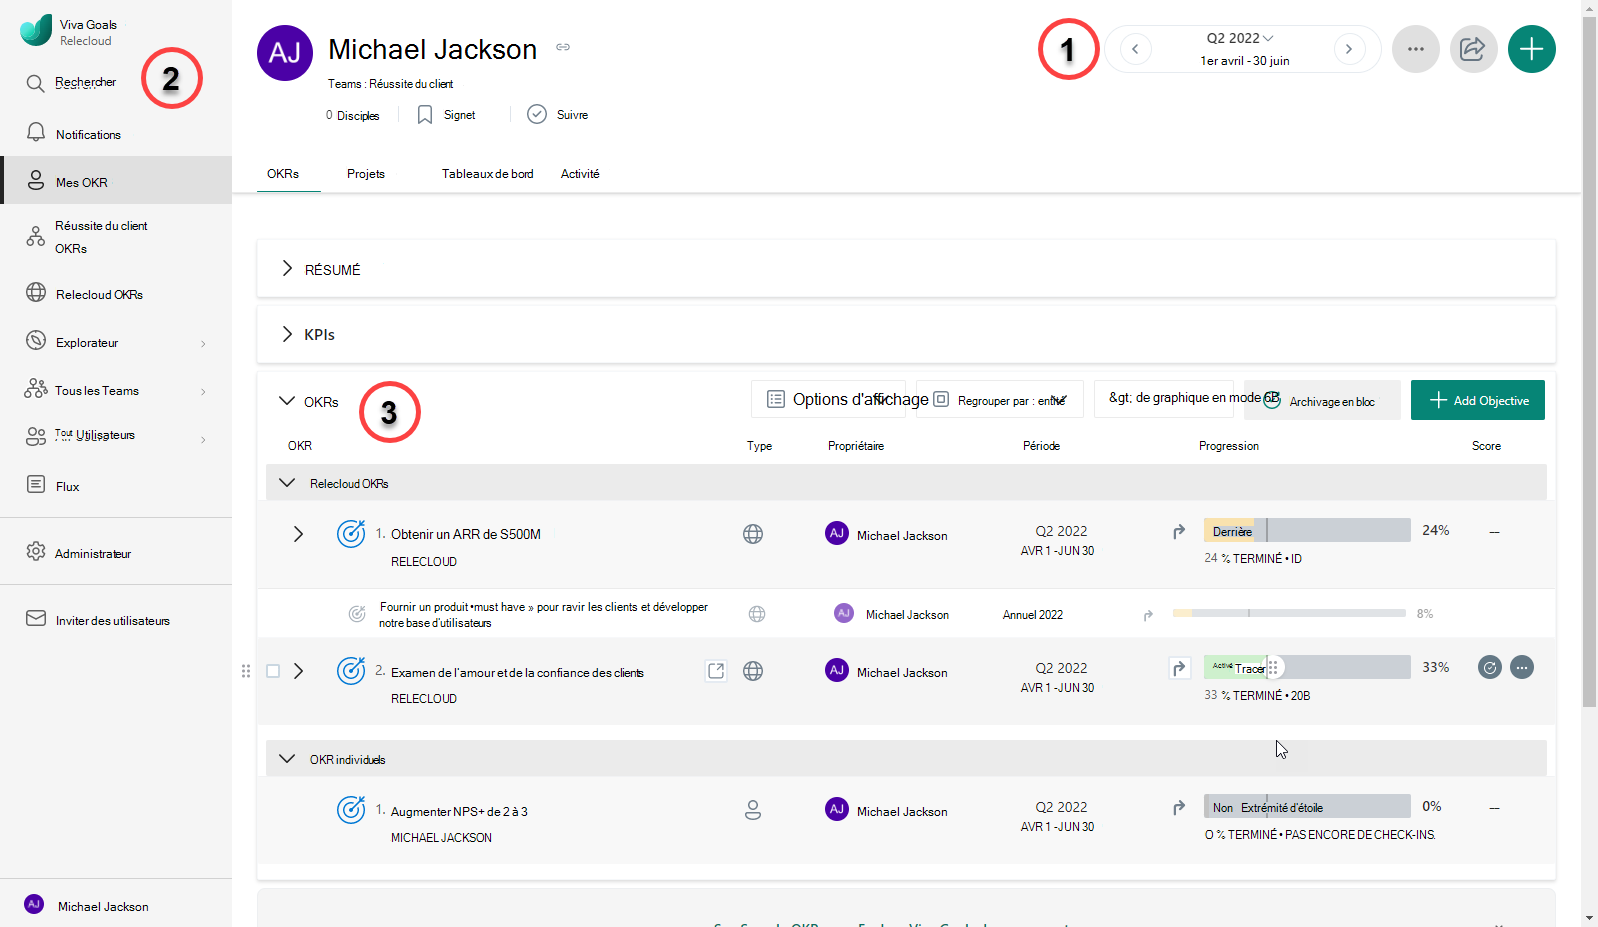Open the Rechercher search icon
The image size is (1598, 927).
(x=35, y=83)
